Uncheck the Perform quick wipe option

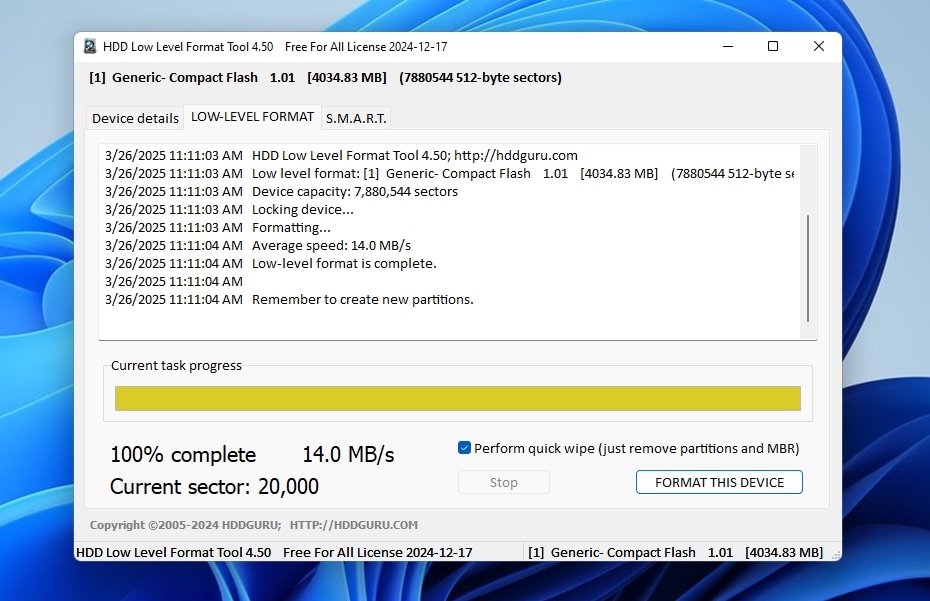464,447
